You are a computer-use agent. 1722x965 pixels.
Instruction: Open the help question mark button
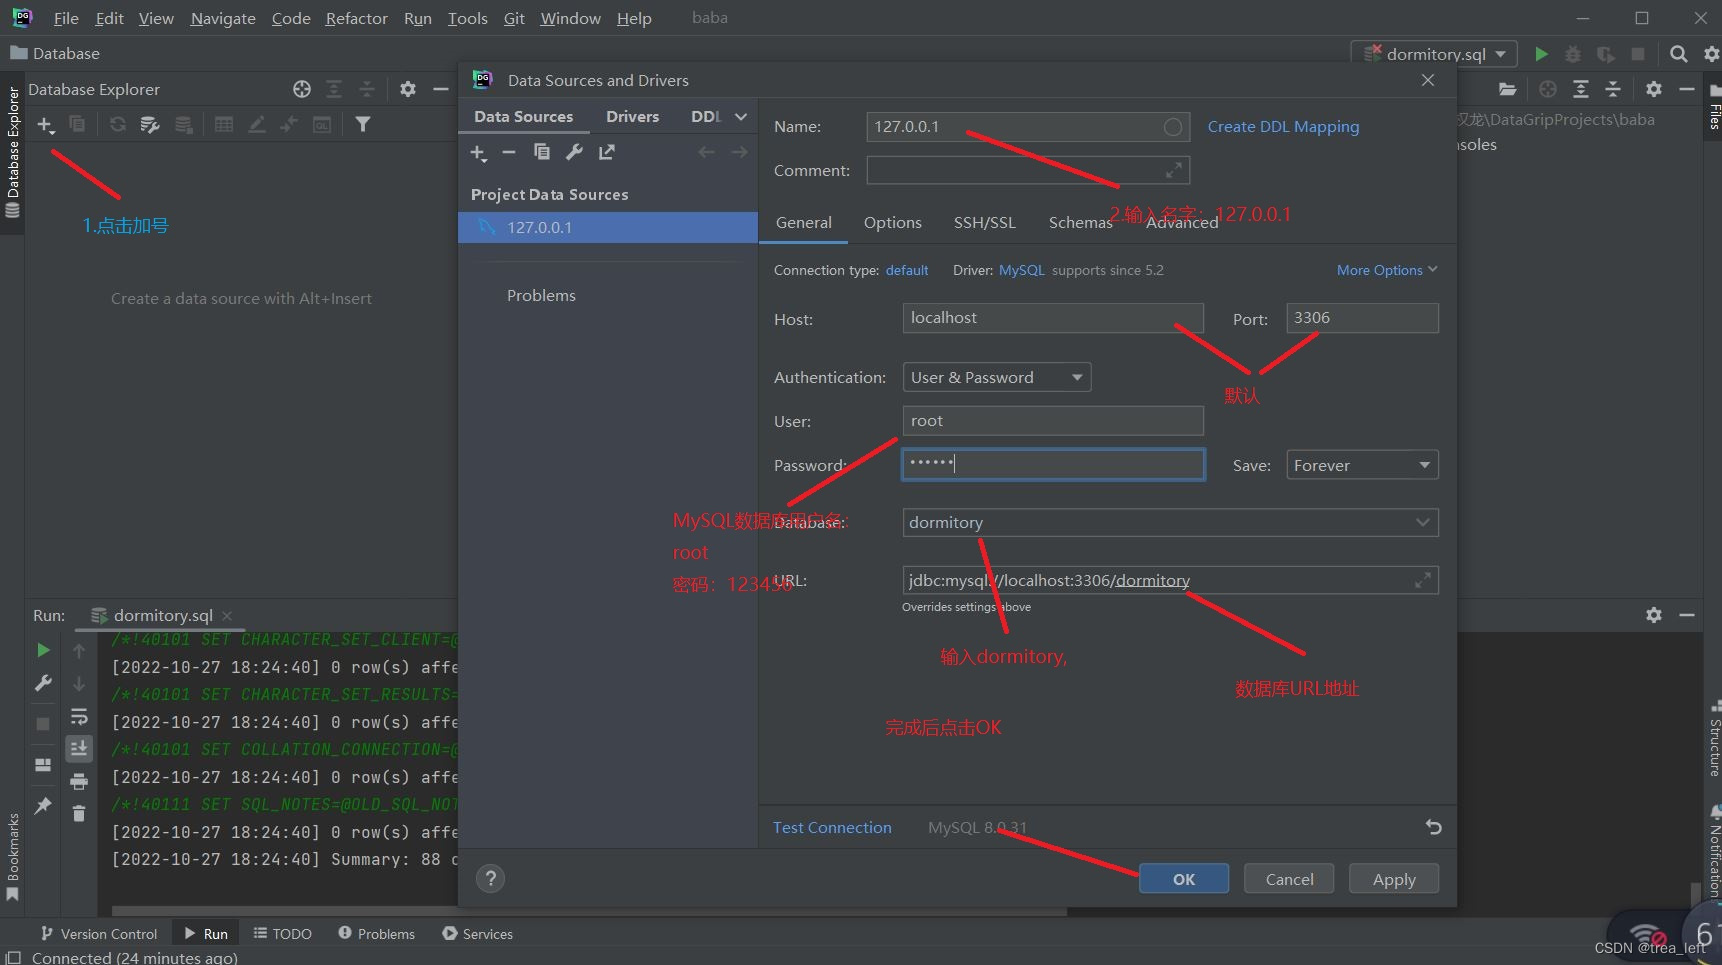pyautogui.click(x=490, y=879)
